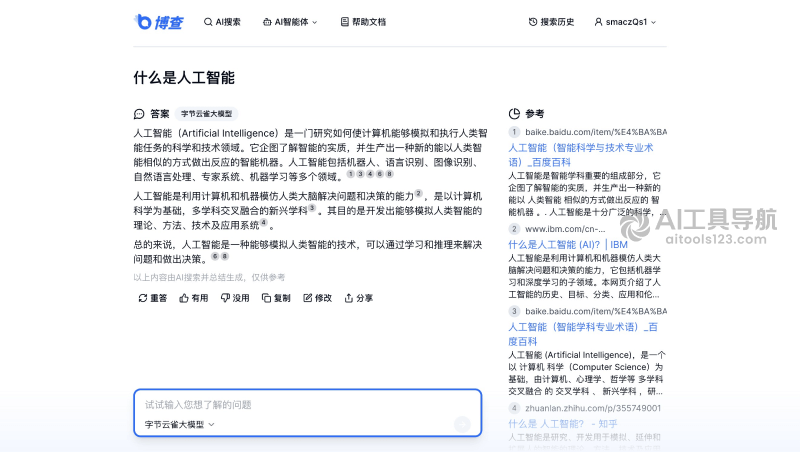This screenshot has width=800, height=452.
Task: Click 重答 to regenerate the answer
Action: tap(153, 298)
